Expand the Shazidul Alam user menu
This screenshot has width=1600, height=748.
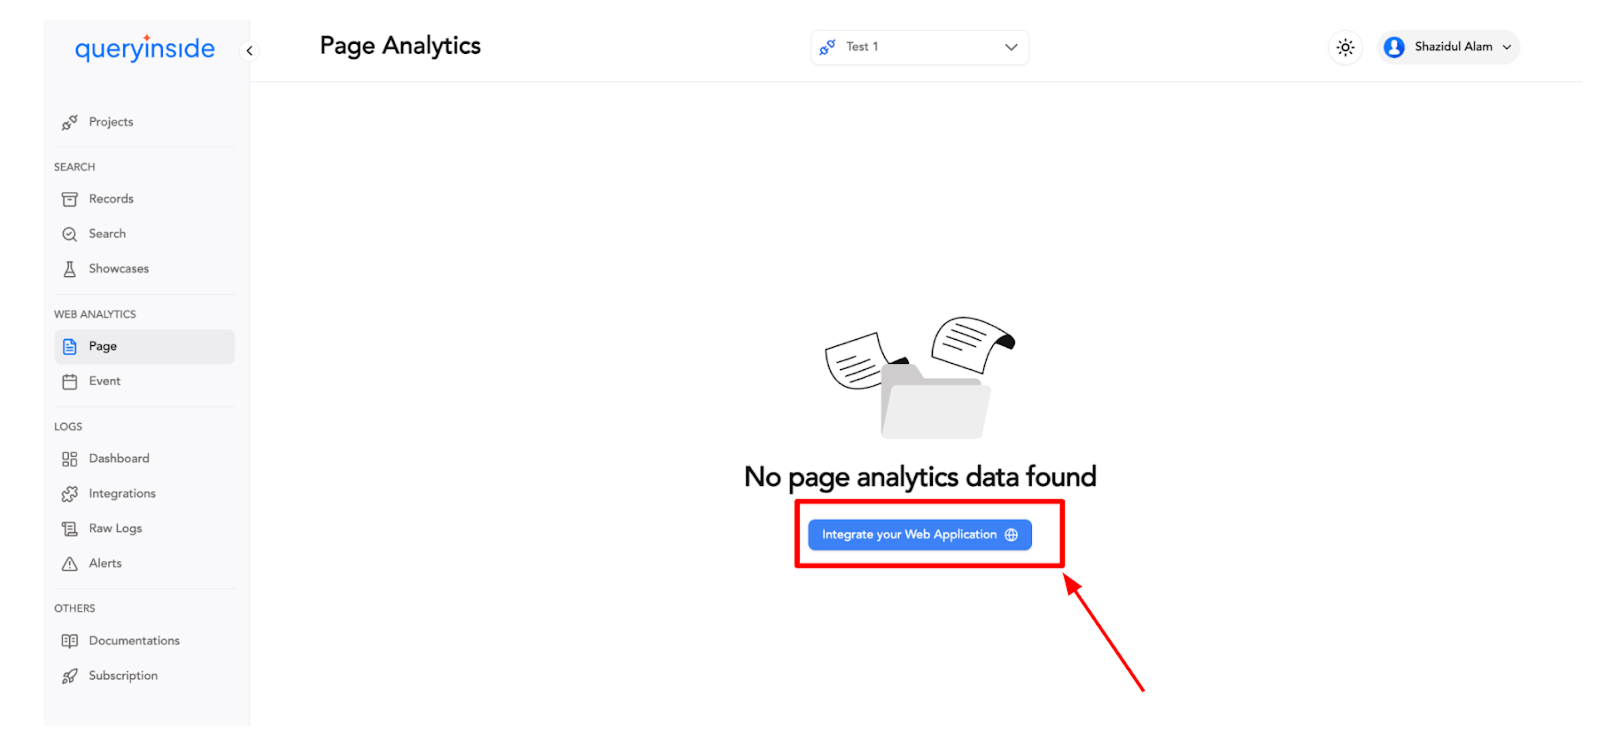click(1448, 47)
